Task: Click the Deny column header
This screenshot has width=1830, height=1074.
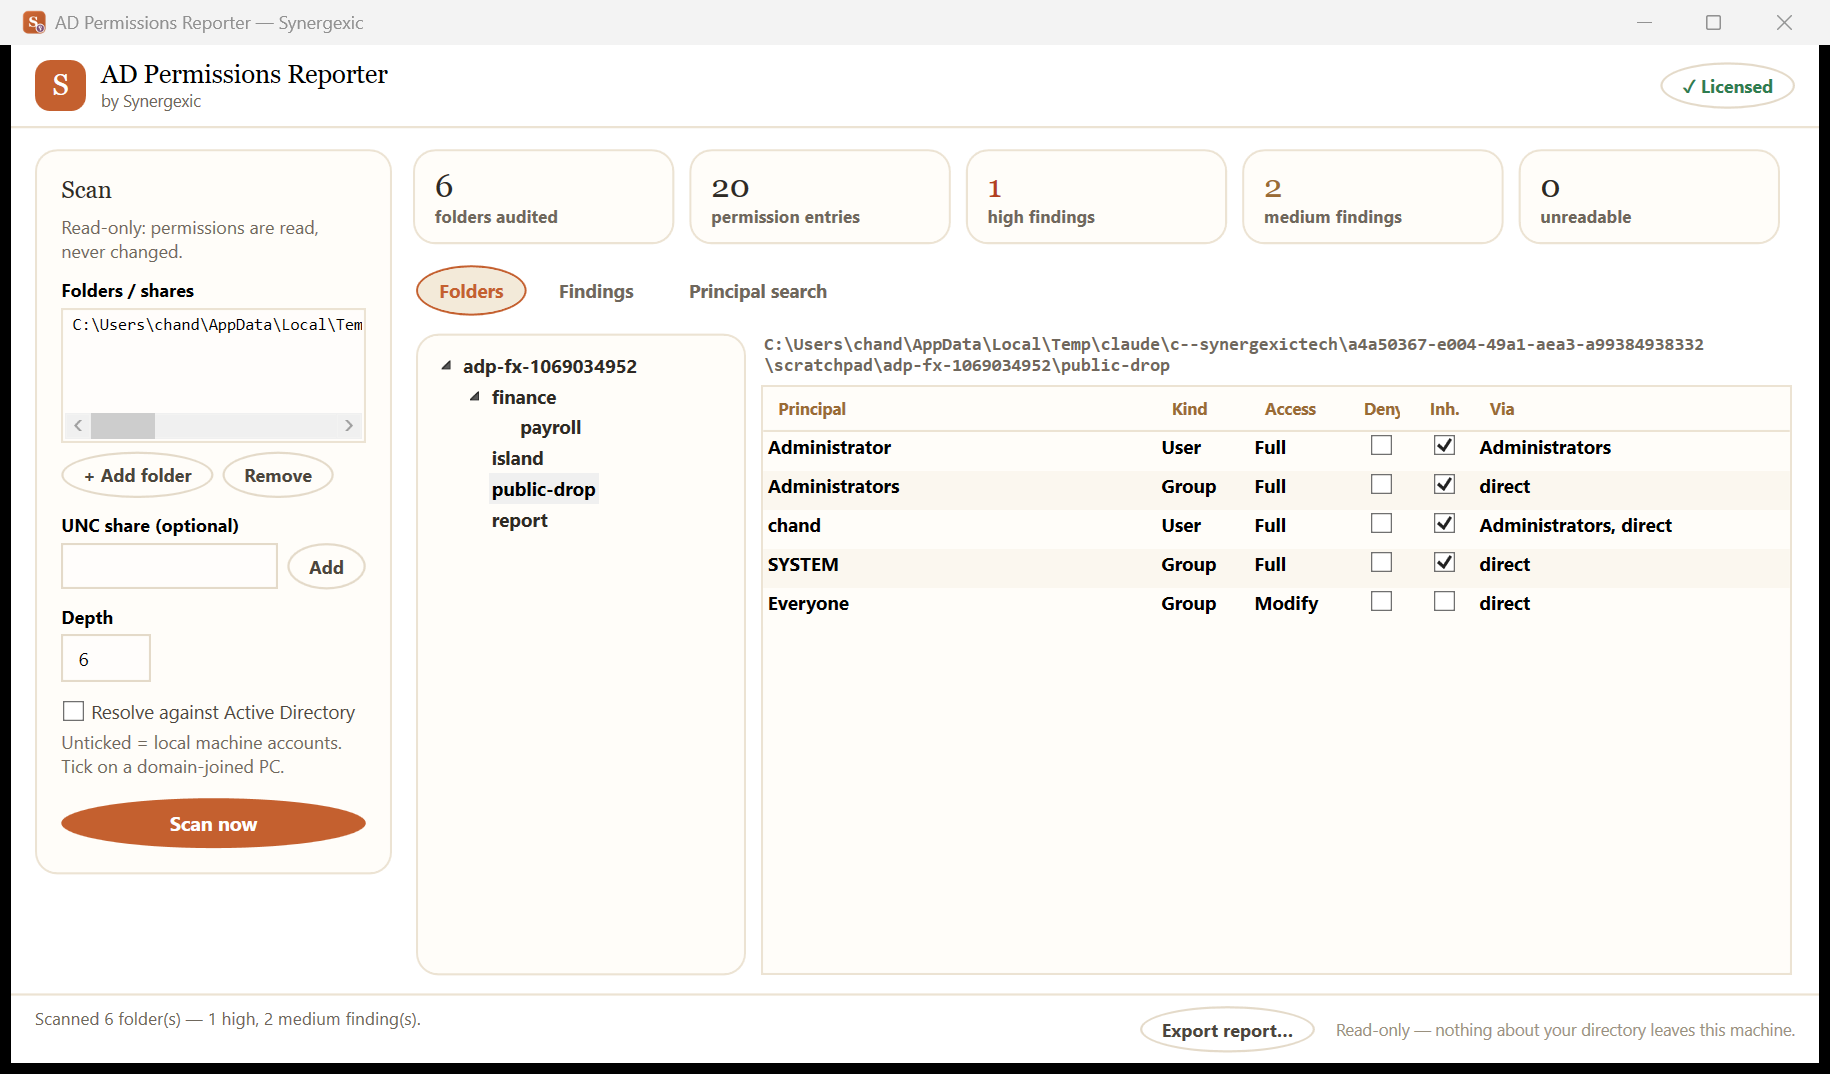Action: (1381, 409)
